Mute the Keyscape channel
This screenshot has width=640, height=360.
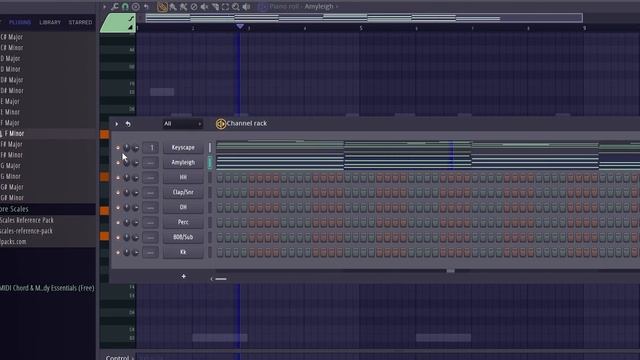pyautogui.click(x=118, y=148)
